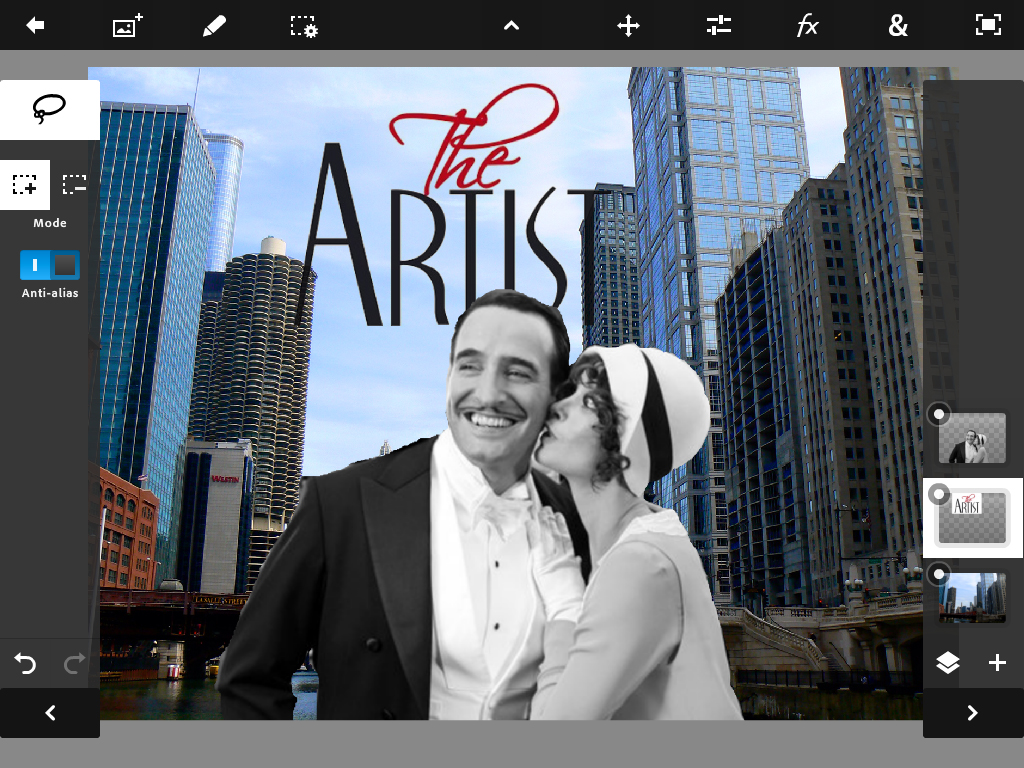Select The Artist title layer thumbnail
Screen dimensions: 1024x768
pyautogui.click(x=972, y=519)
